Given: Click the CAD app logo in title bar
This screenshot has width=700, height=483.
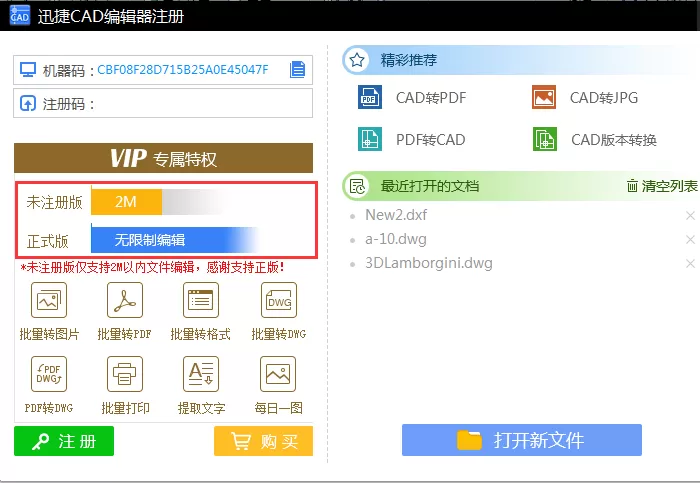Looking at the screenshot, I should point(20,16).
